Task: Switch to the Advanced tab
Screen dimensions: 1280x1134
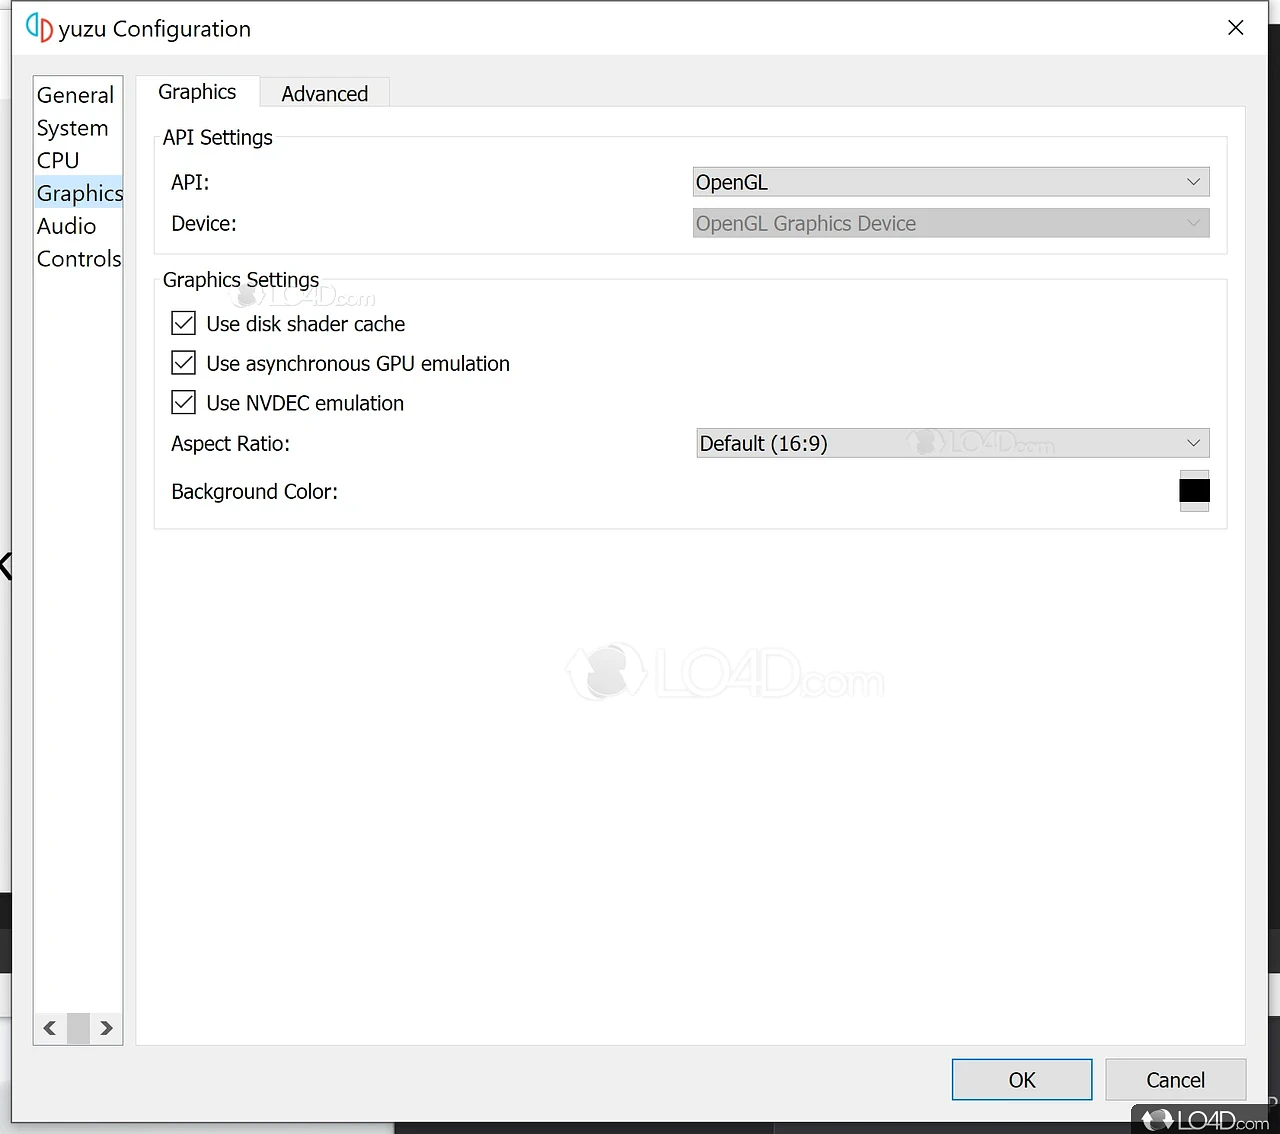Action: coord(325,94)
